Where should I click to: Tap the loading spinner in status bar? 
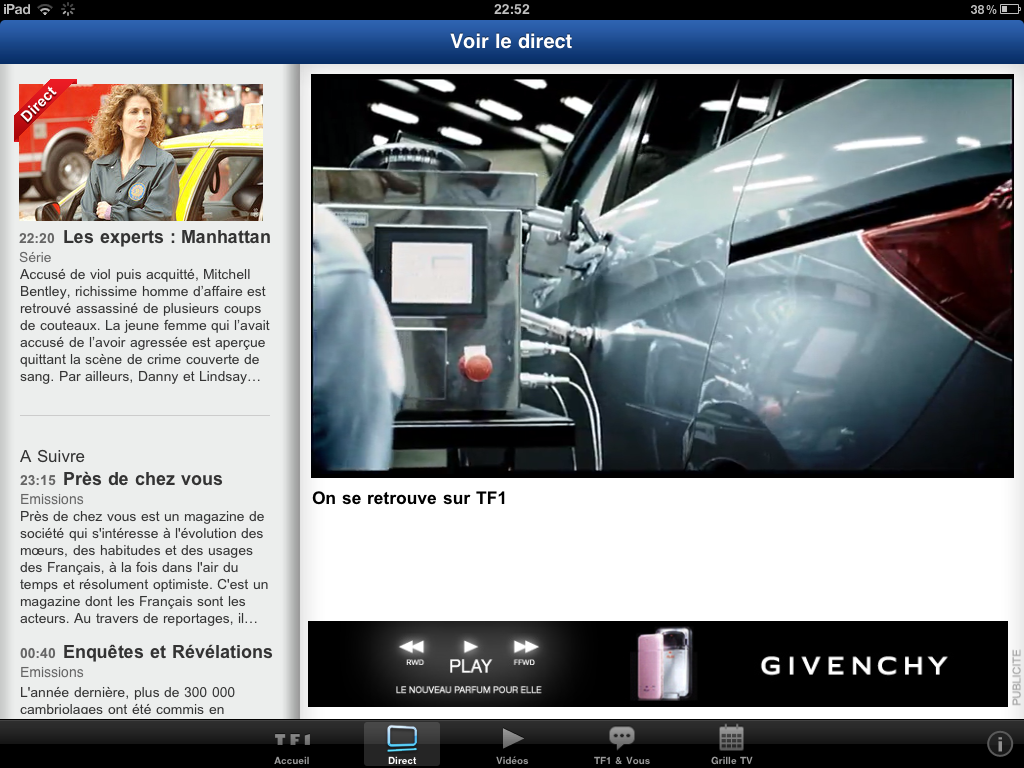(68, 9)
